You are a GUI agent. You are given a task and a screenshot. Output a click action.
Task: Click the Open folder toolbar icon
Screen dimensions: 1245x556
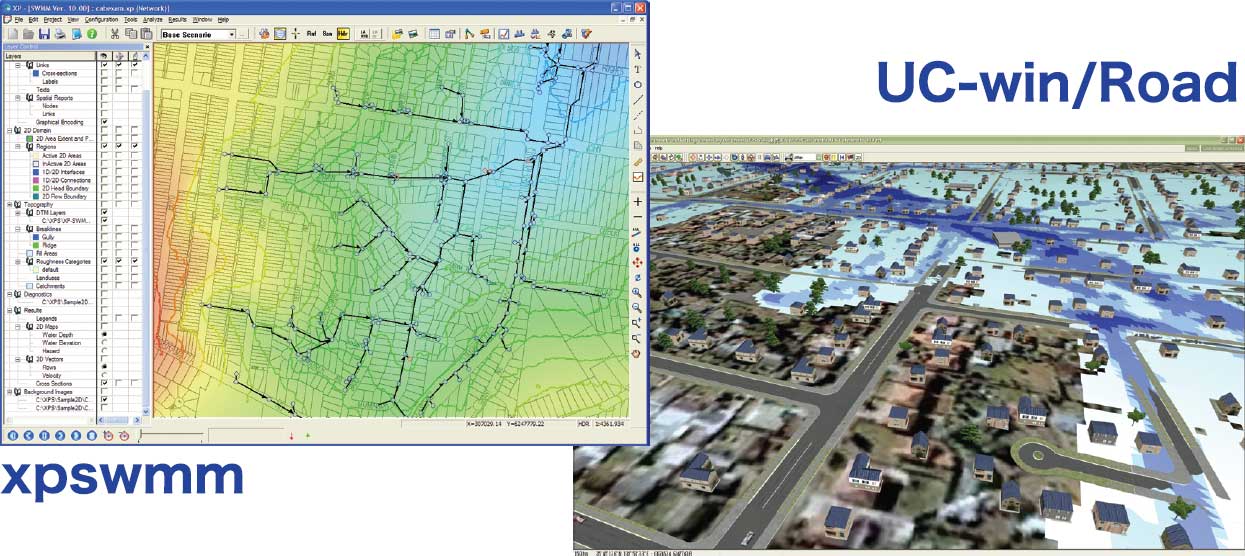(x=27, y=33)
